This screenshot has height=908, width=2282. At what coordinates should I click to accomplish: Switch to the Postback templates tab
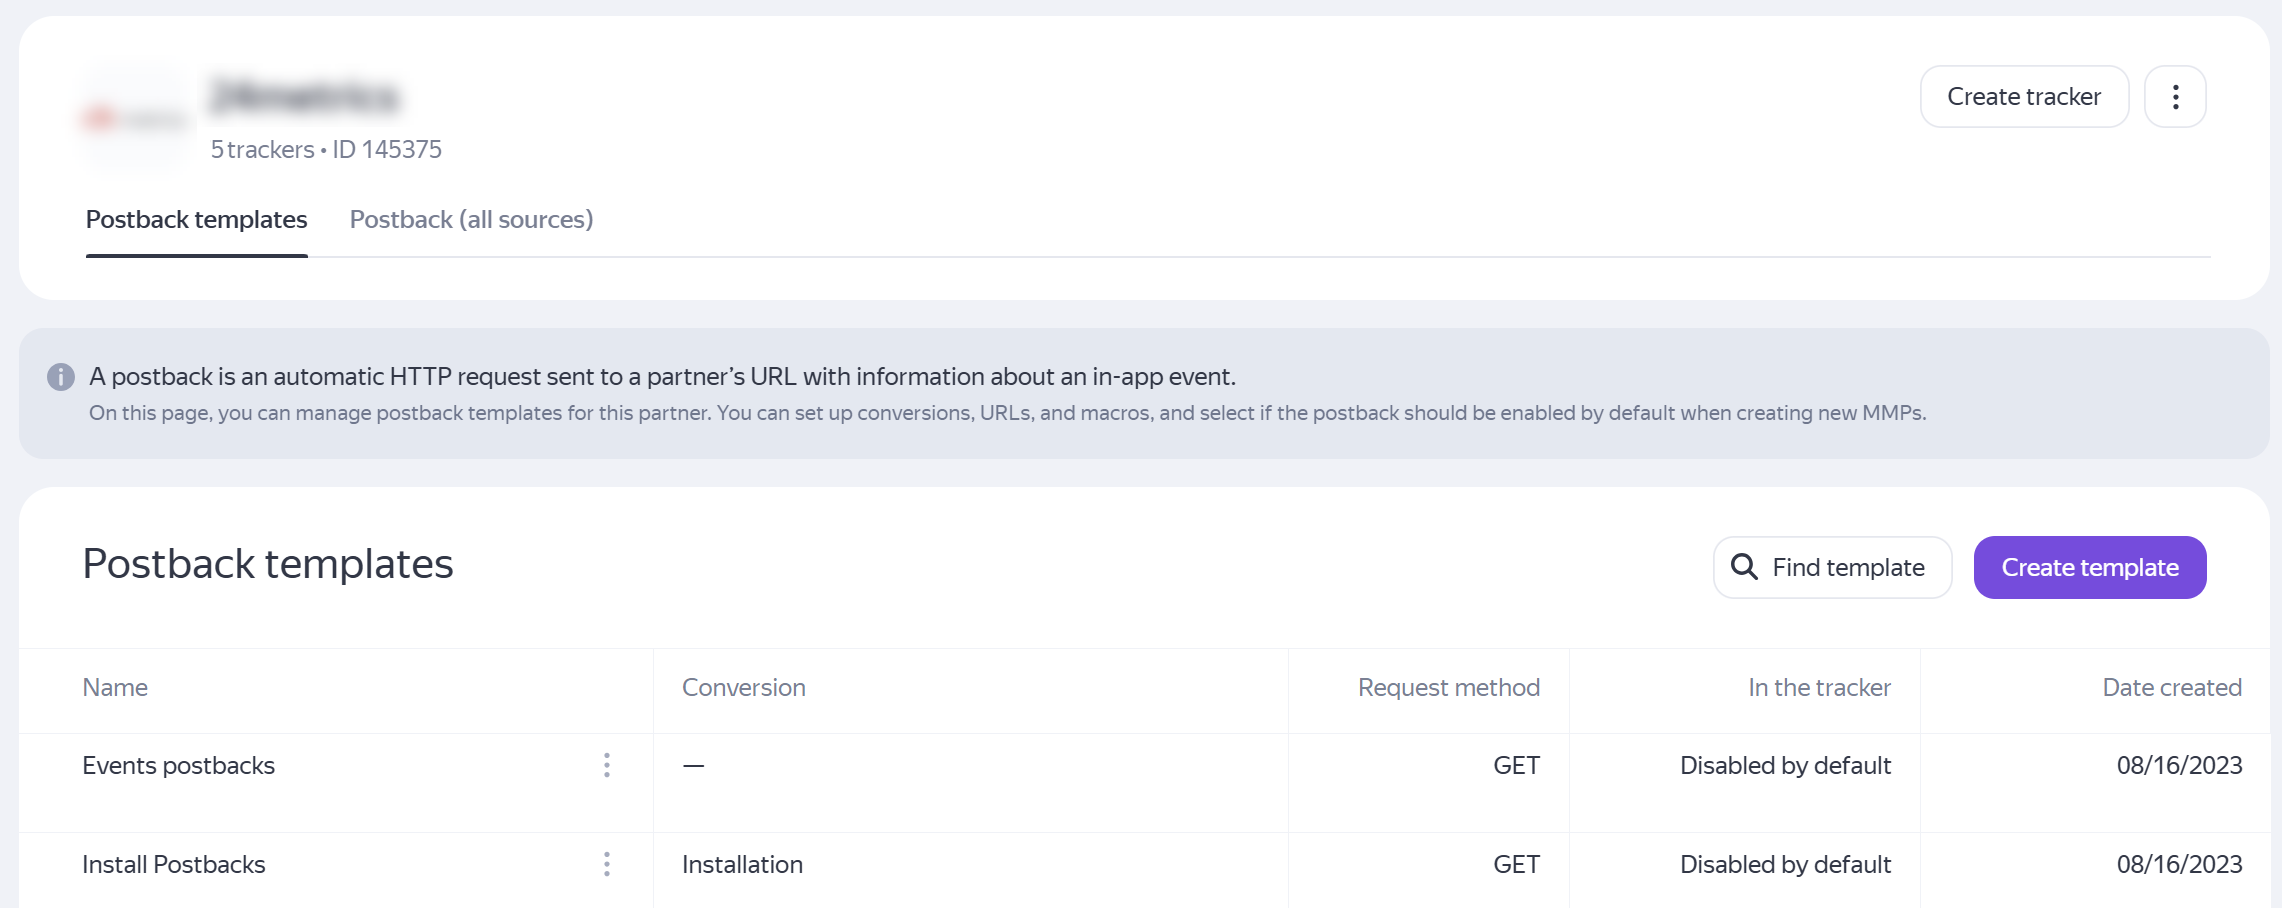click(197, 220)
